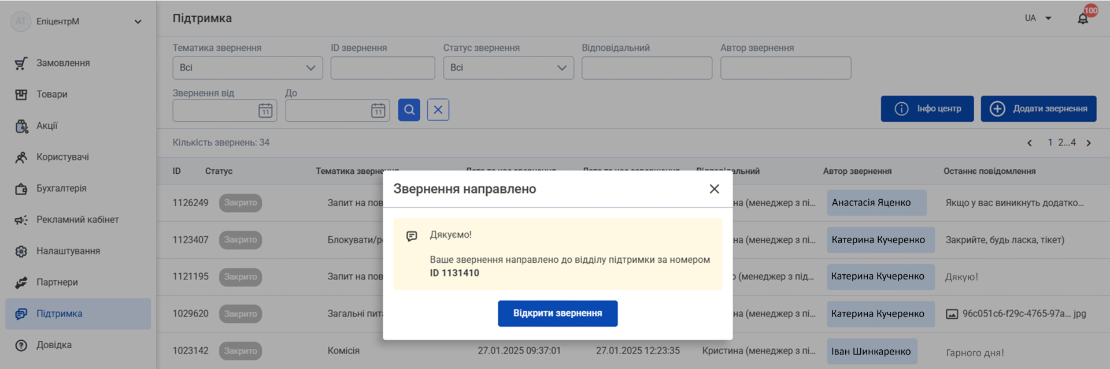Click 'ID 1131410' in dialog
This screenshot has width=1110, height=369.
(454, 273)
